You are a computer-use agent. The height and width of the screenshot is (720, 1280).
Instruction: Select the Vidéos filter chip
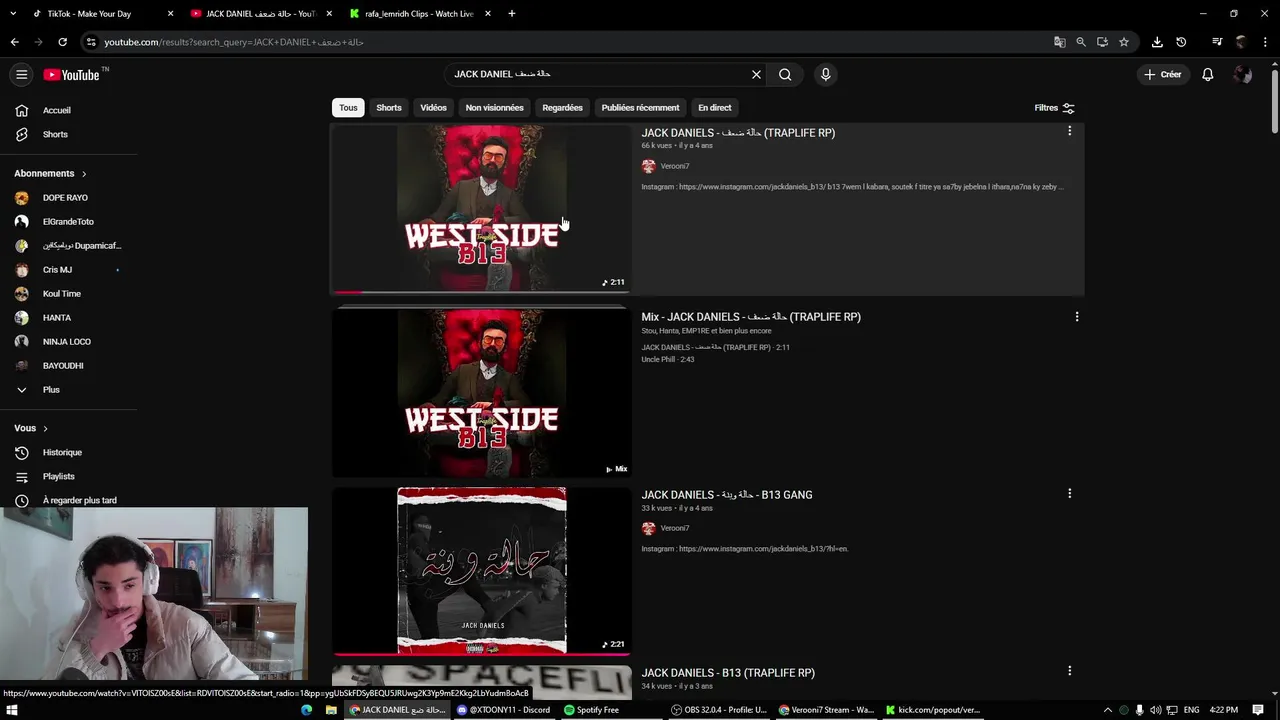(x=433, y=108)
